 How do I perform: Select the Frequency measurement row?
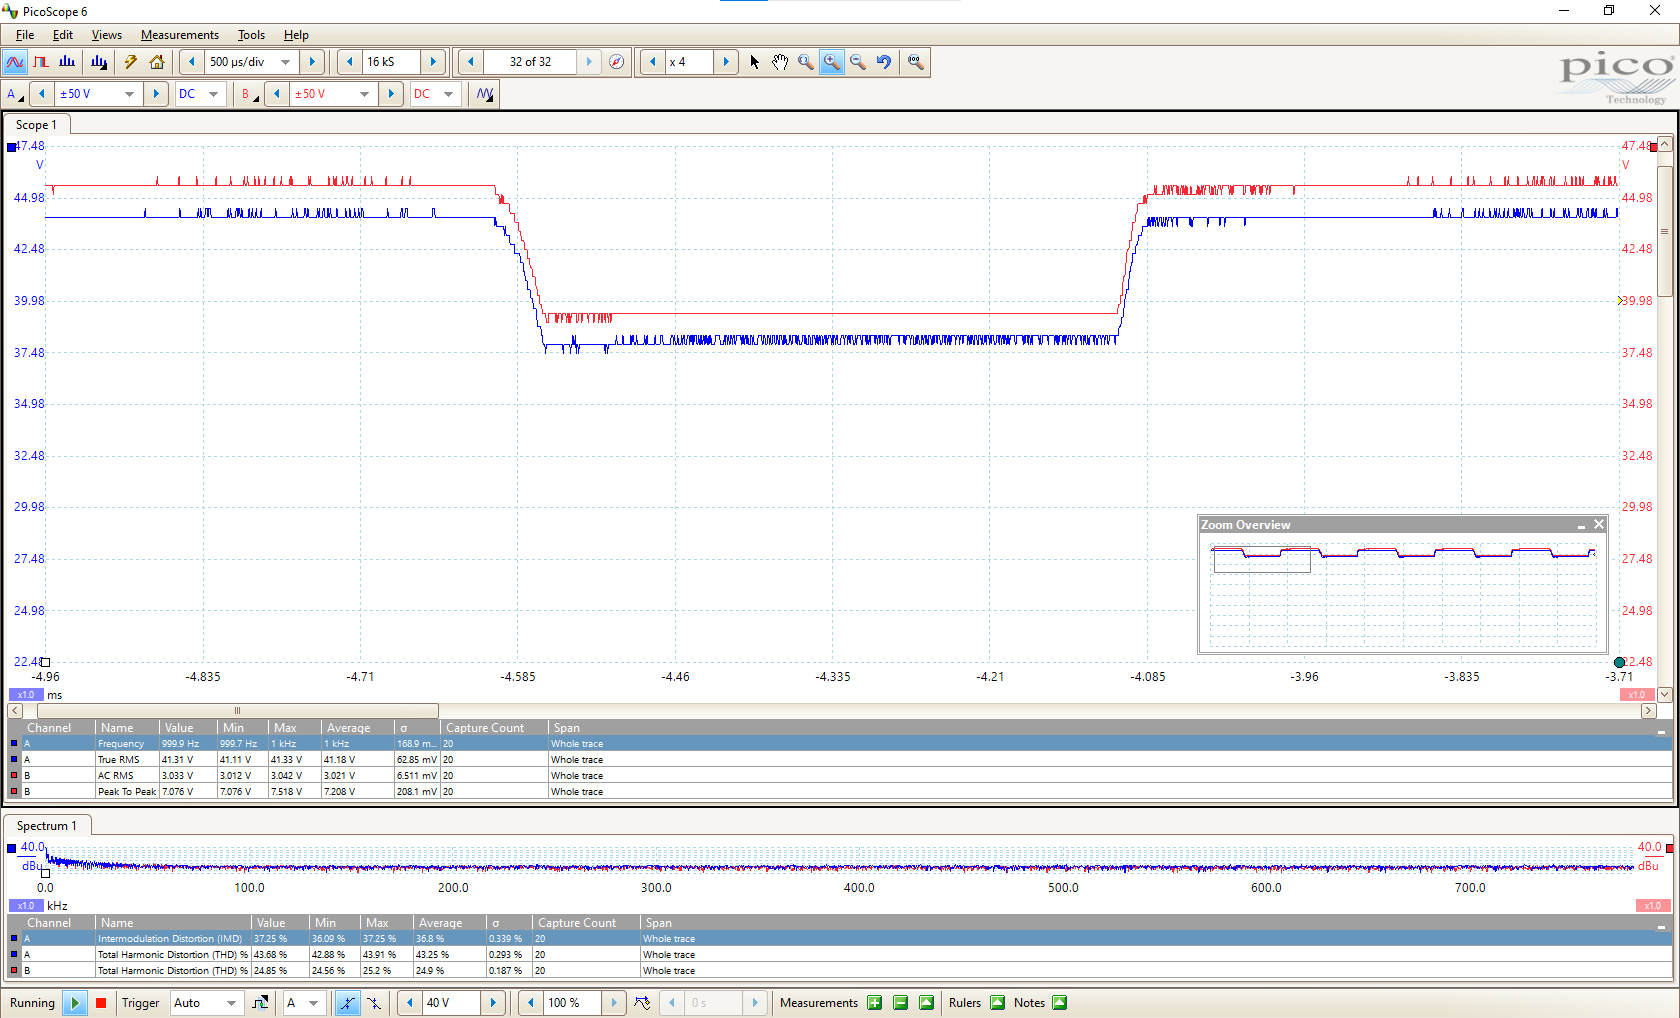point(840,744)
